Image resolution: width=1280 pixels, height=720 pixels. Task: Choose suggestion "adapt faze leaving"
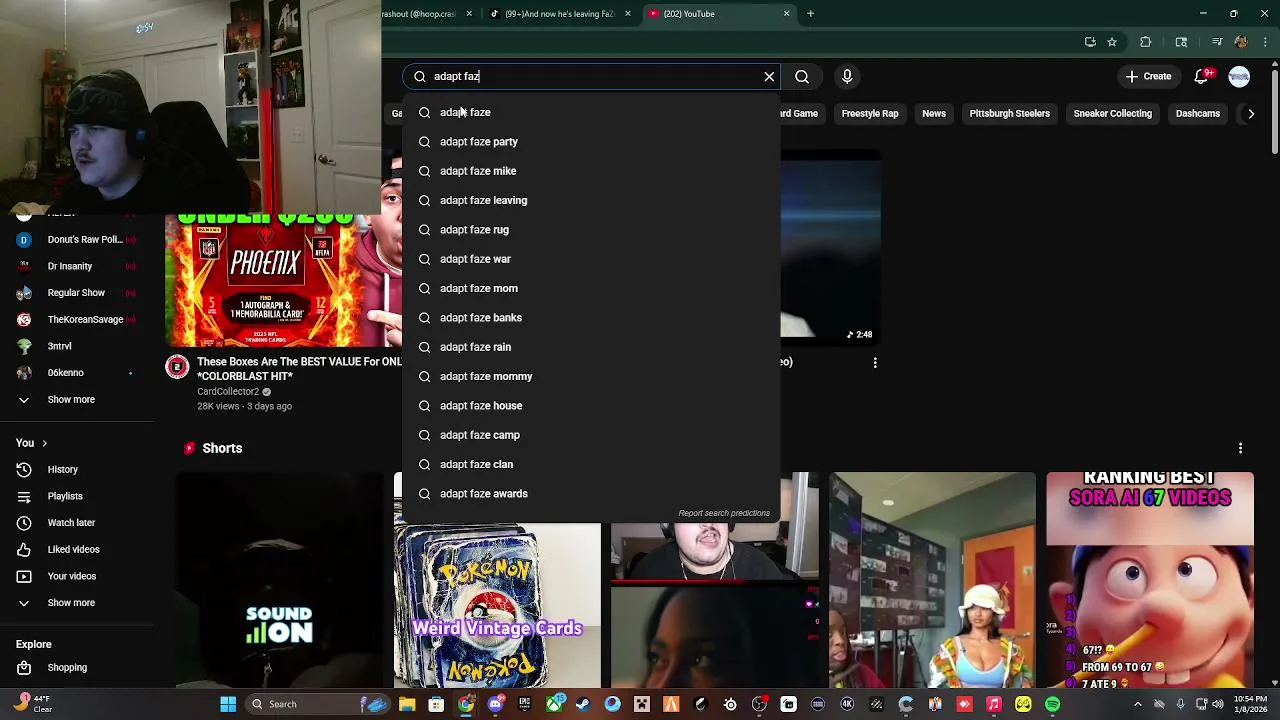591,200
